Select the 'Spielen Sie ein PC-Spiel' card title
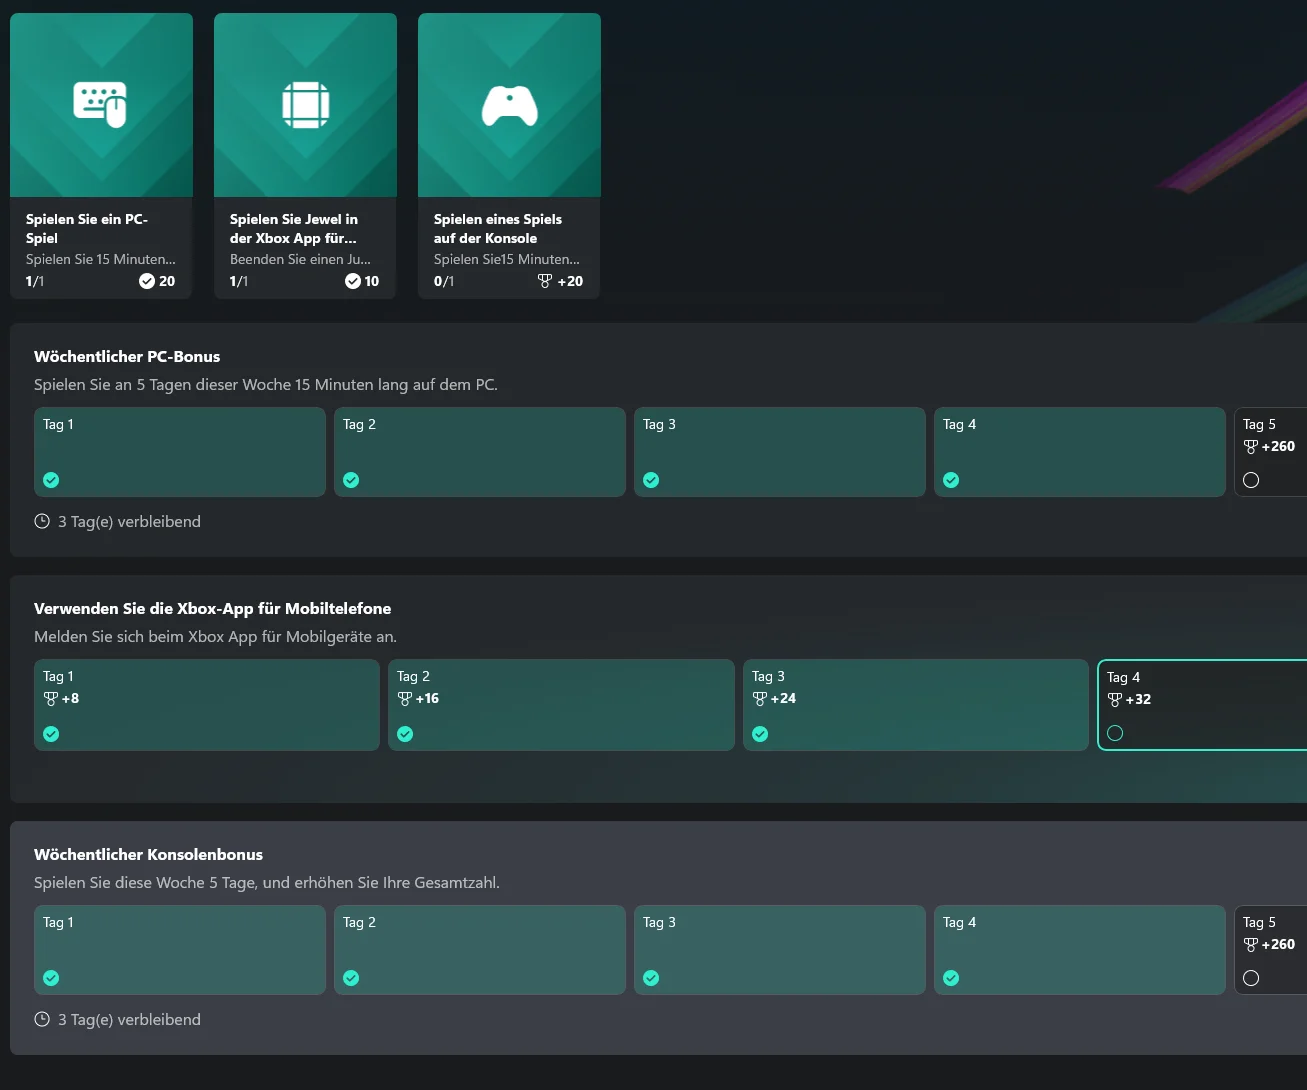Screen dimensions: 1307x1090 87,228
